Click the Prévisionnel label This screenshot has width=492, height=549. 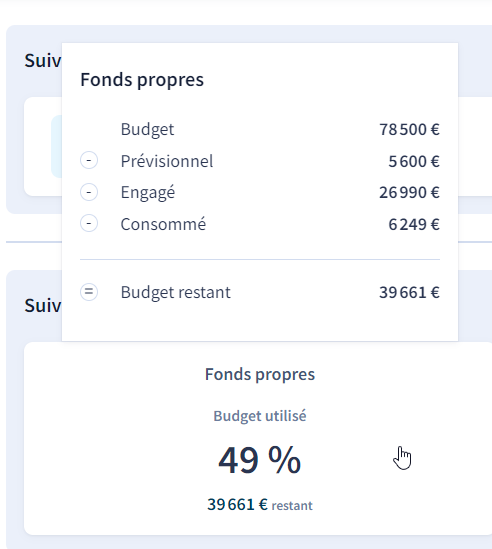[167, 161]
